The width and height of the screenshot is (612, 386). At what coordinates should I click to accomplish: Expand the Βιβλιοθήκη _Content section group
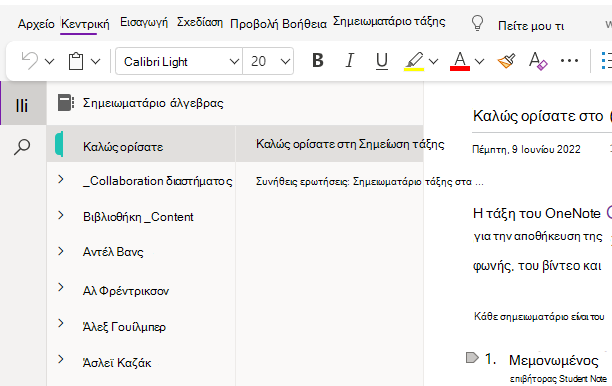coord(60,215)
